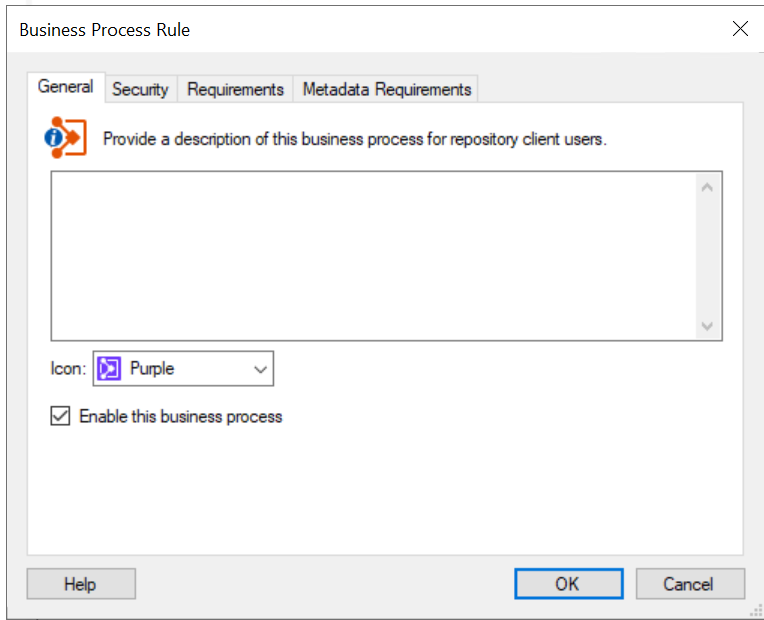Switch to the General tab

(x=66, y=87)
